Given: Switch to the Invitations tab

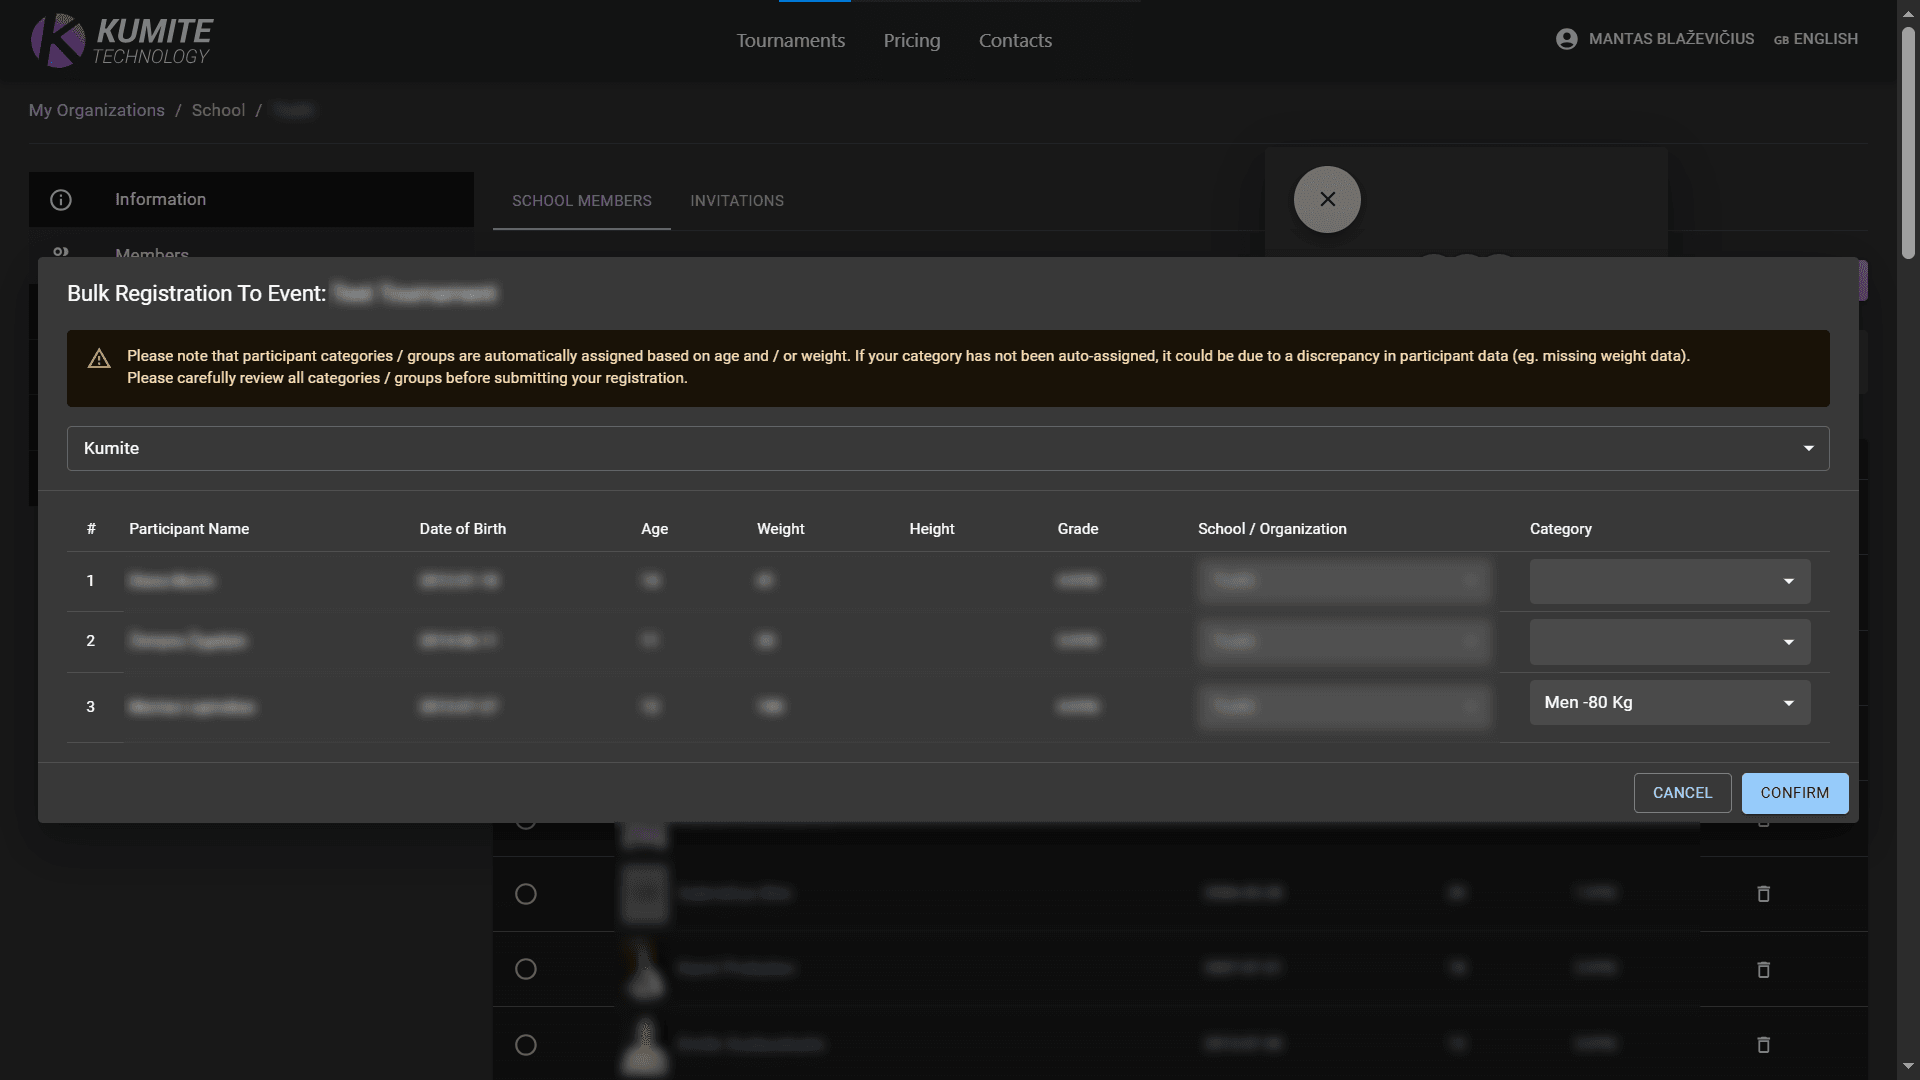Looking at the screenshot, I should (x=736, y=201).
